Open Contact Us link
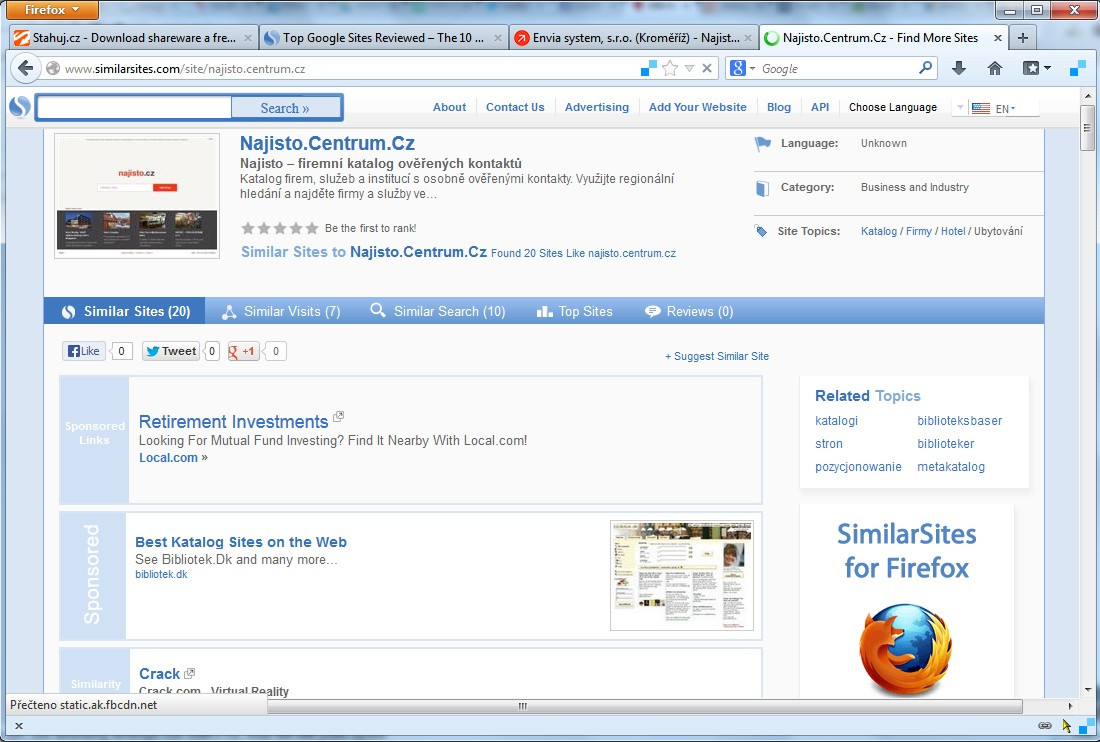Viewport: 1100px width, 742px height. tap(515, 107)
